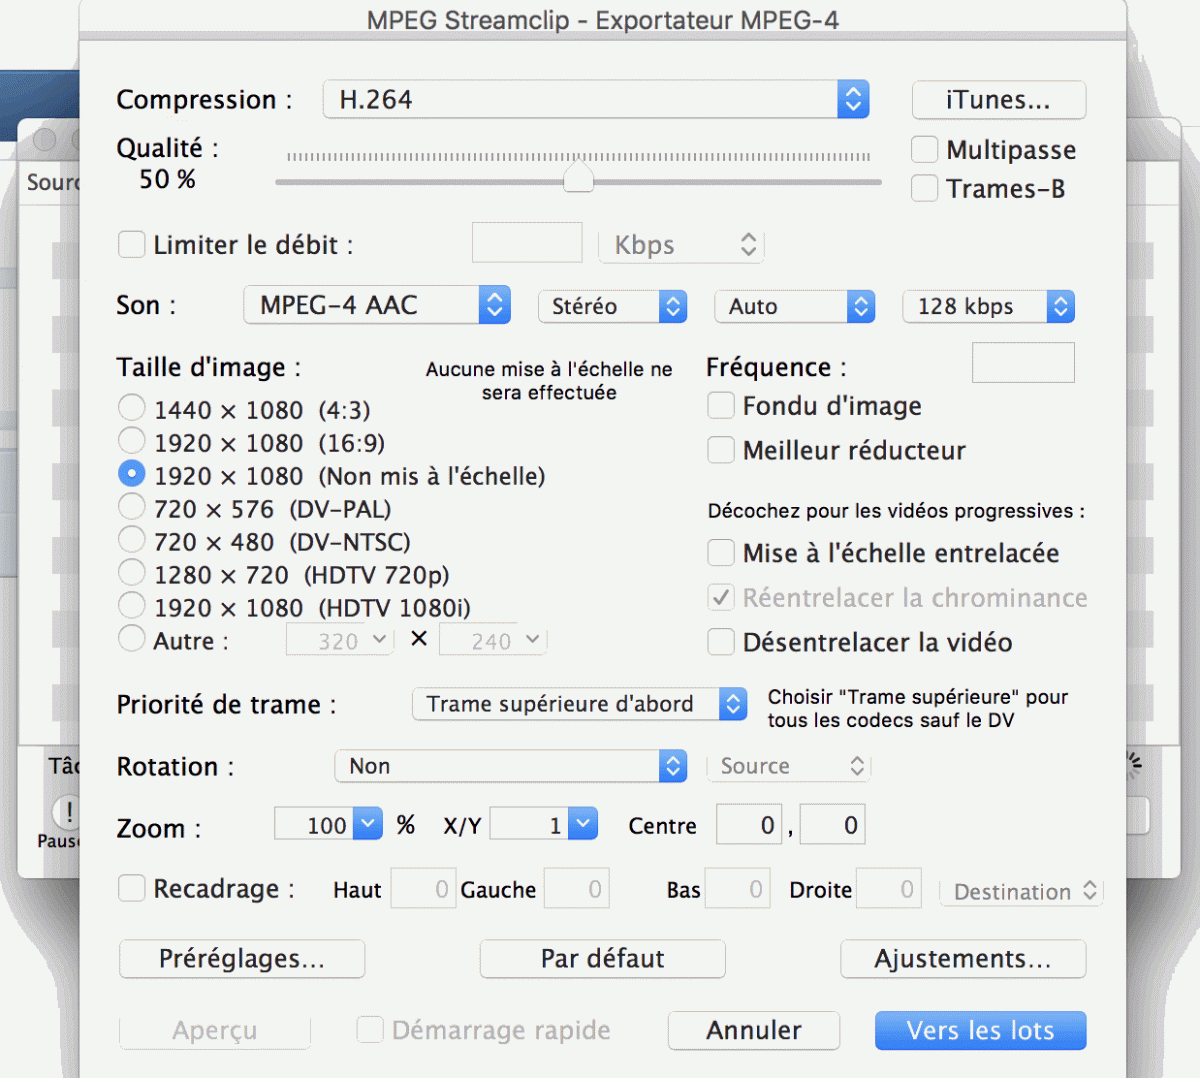Select the 1280 × 720 (HDTV 720p) size
1200x1078 pixels.
(131, 573)
